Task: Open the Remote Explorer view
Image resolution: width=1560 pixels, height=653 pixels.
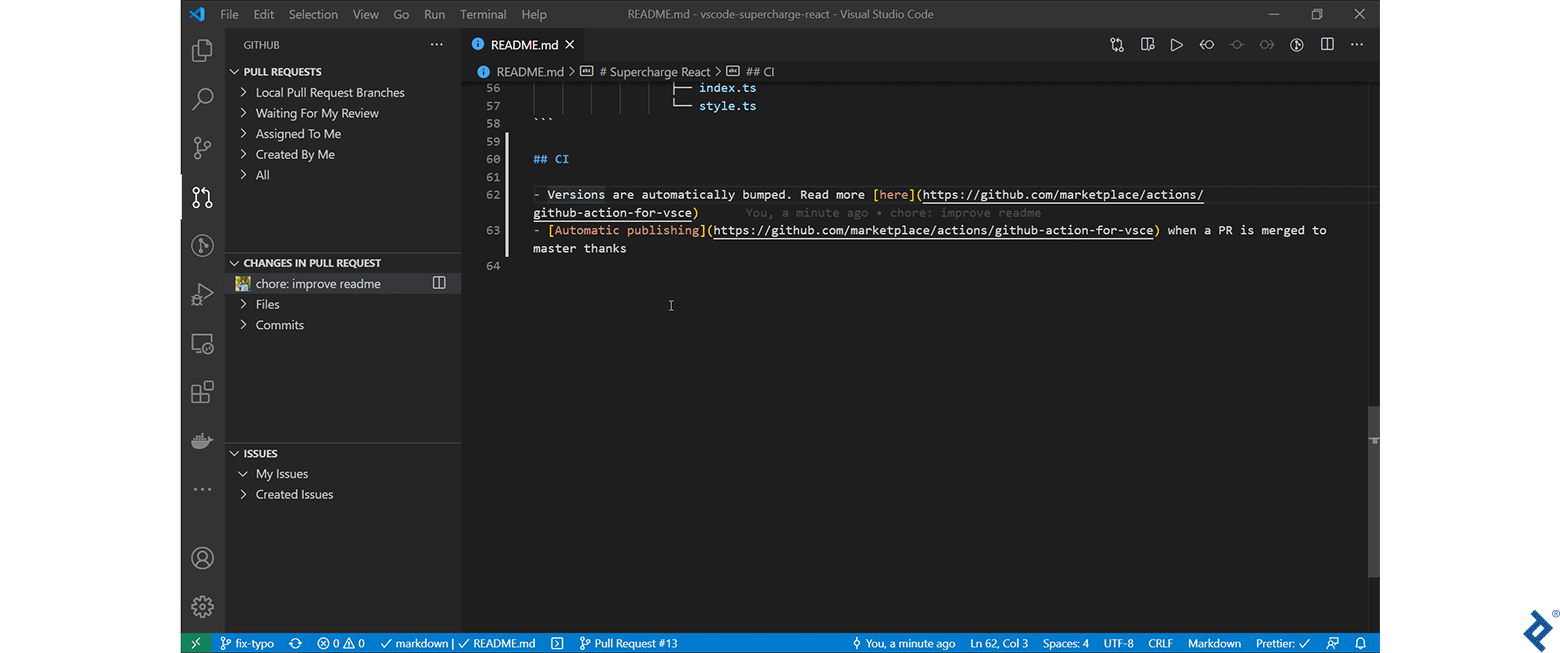Action: [202, 344]
